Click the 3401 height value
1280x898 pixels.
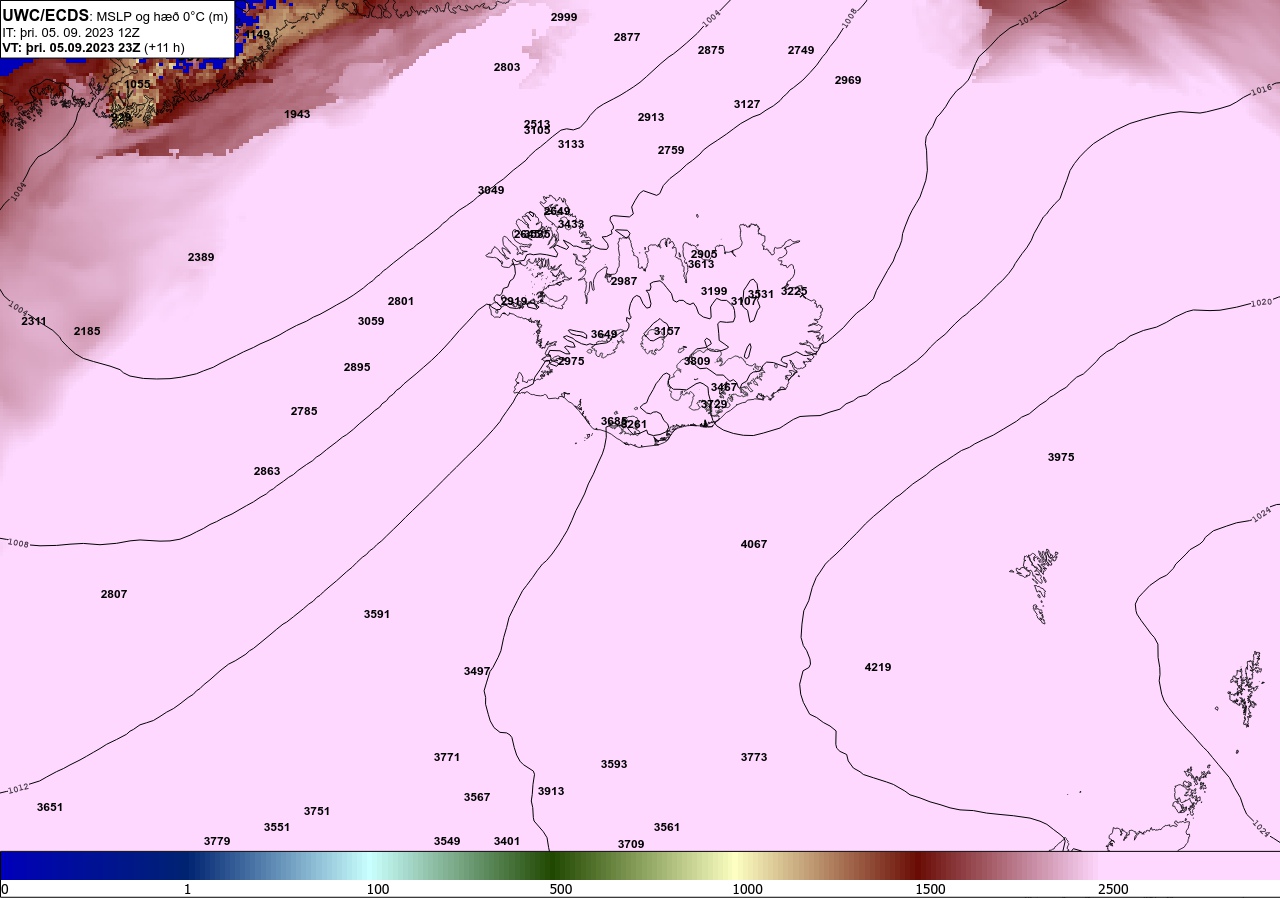click(507, 841)
